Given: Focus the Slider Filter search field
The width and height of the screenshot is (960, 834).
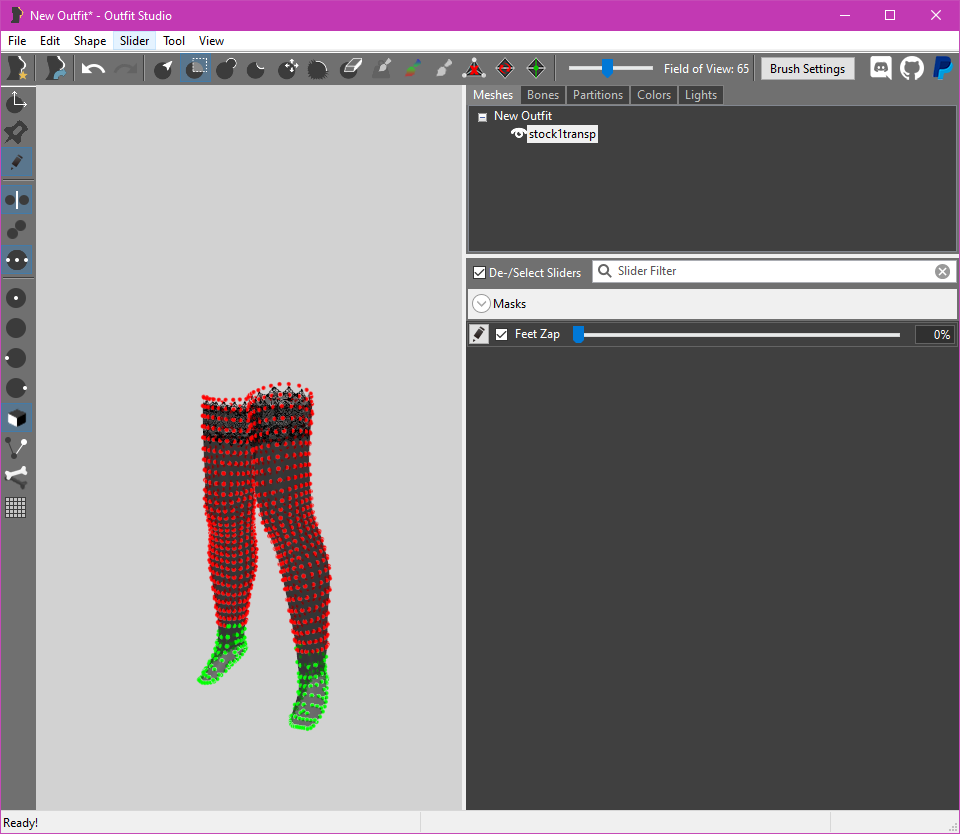Looking at the screenshot, I should point(773,271).
